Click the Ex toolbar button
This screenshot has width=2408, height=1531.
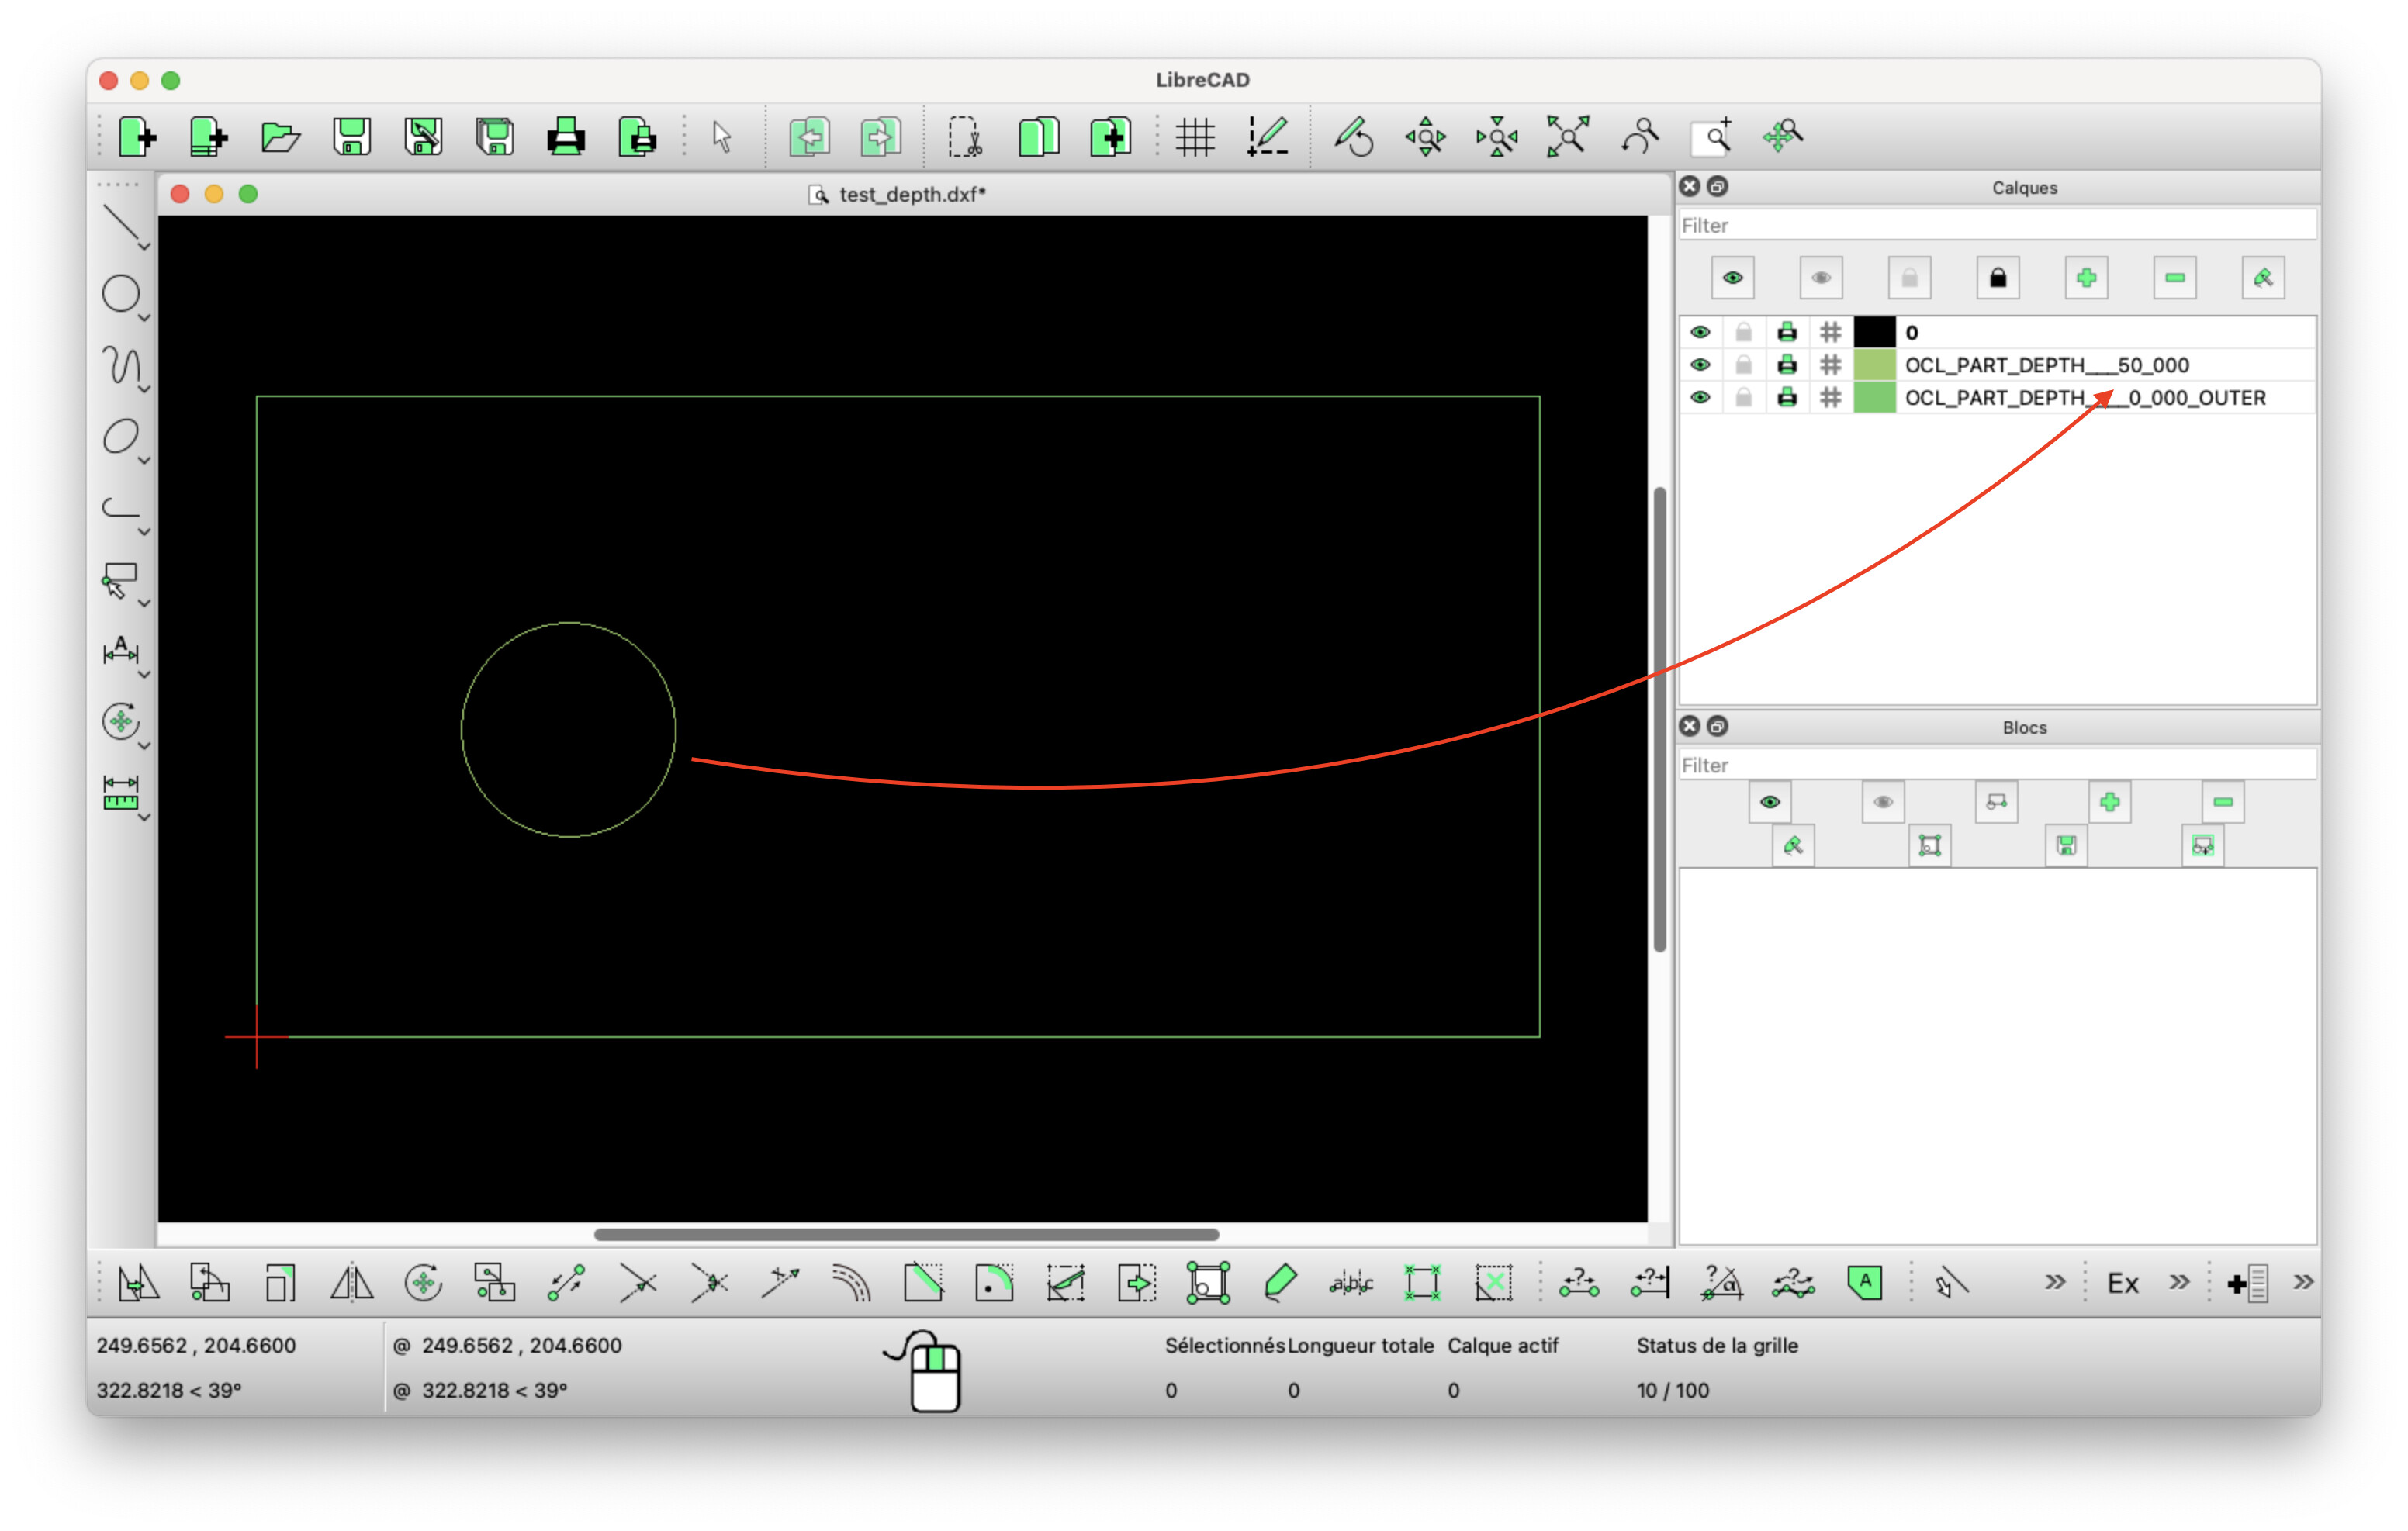(2122, 1283)
